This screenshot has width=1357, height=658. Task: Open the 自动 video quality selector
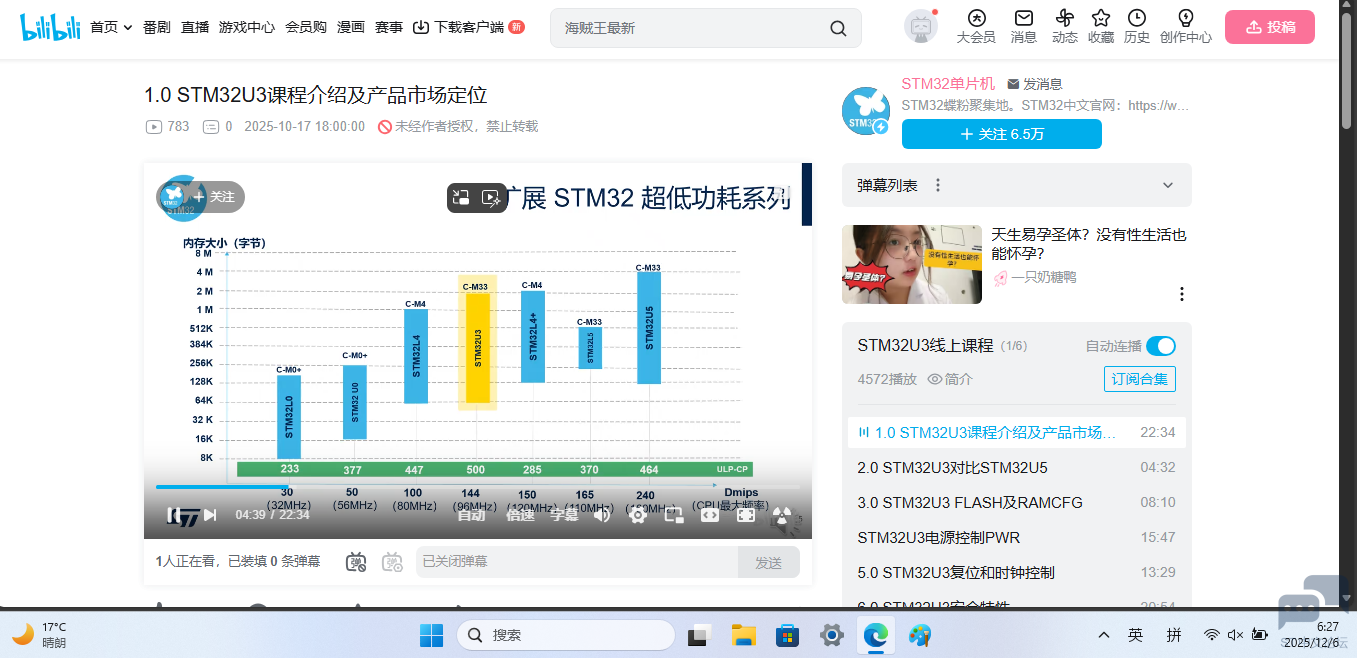tap(471, 515)
